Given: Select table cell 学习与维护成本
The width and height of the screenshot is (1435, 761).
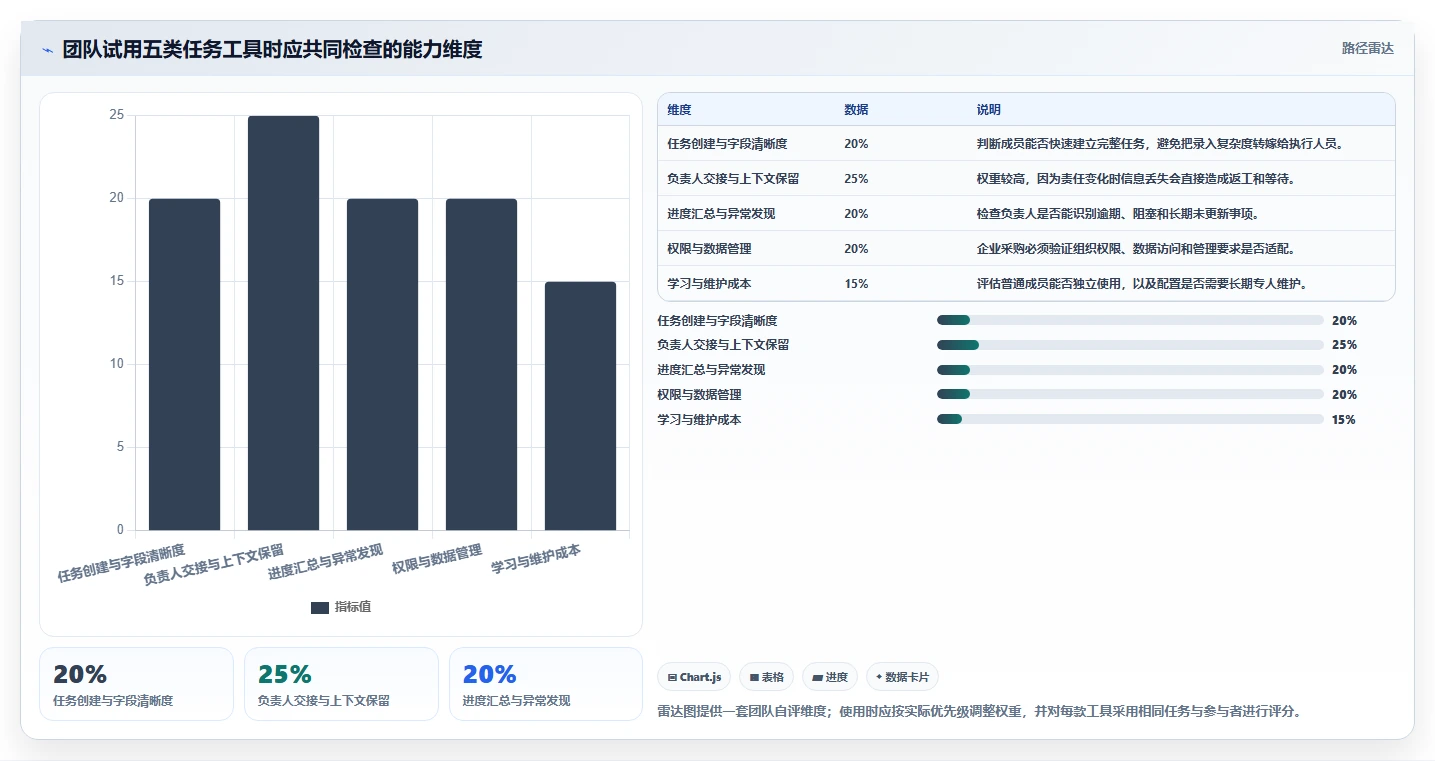Looking at the screenshot, I should 709,284.
